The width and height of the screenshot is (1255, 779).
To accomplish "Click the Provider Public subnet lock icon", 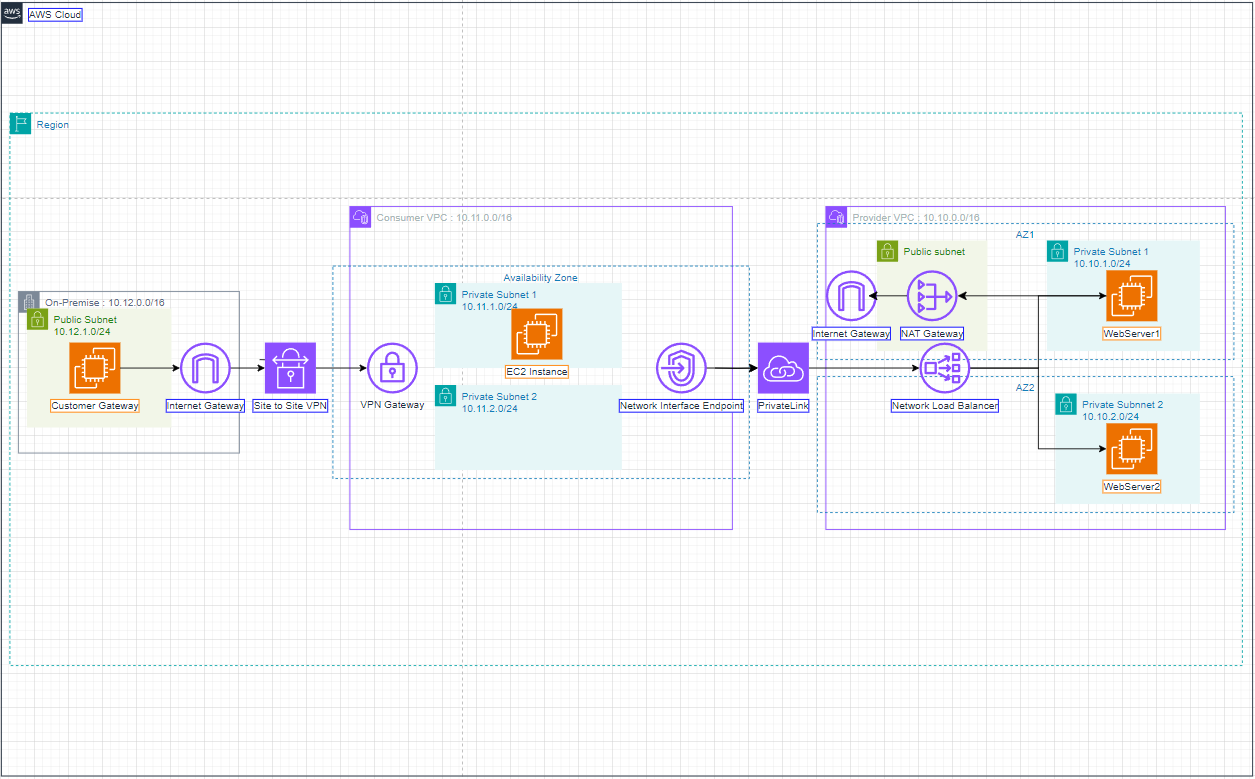I will [x=887, y=251].
